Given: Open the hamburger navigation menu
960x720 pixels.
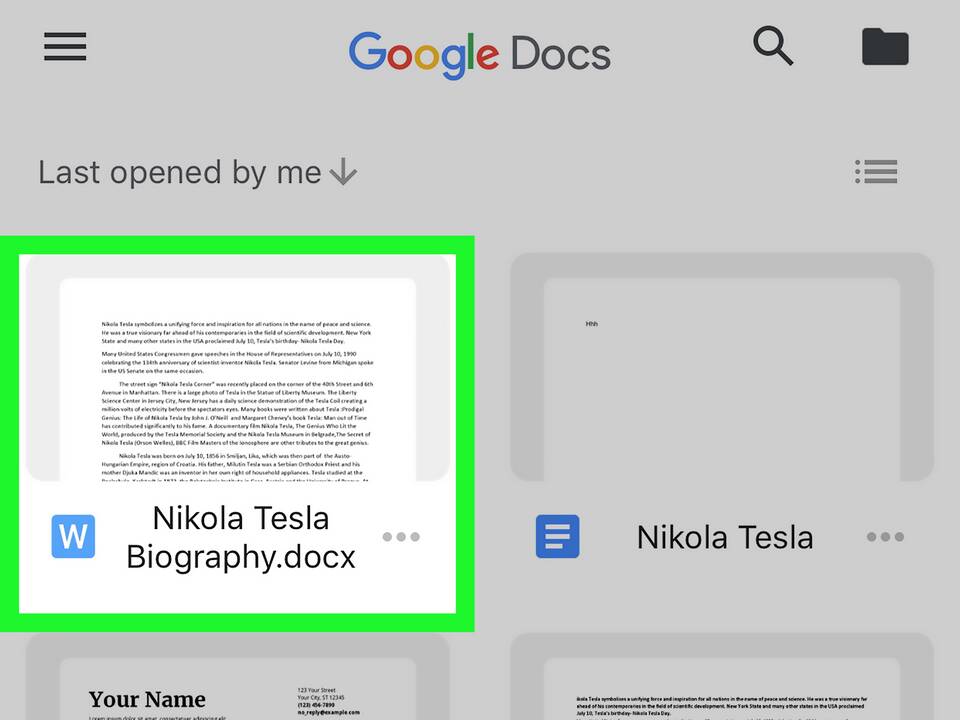Looking at the screenshot, I should pyautogui.click(x=65, y=47).
